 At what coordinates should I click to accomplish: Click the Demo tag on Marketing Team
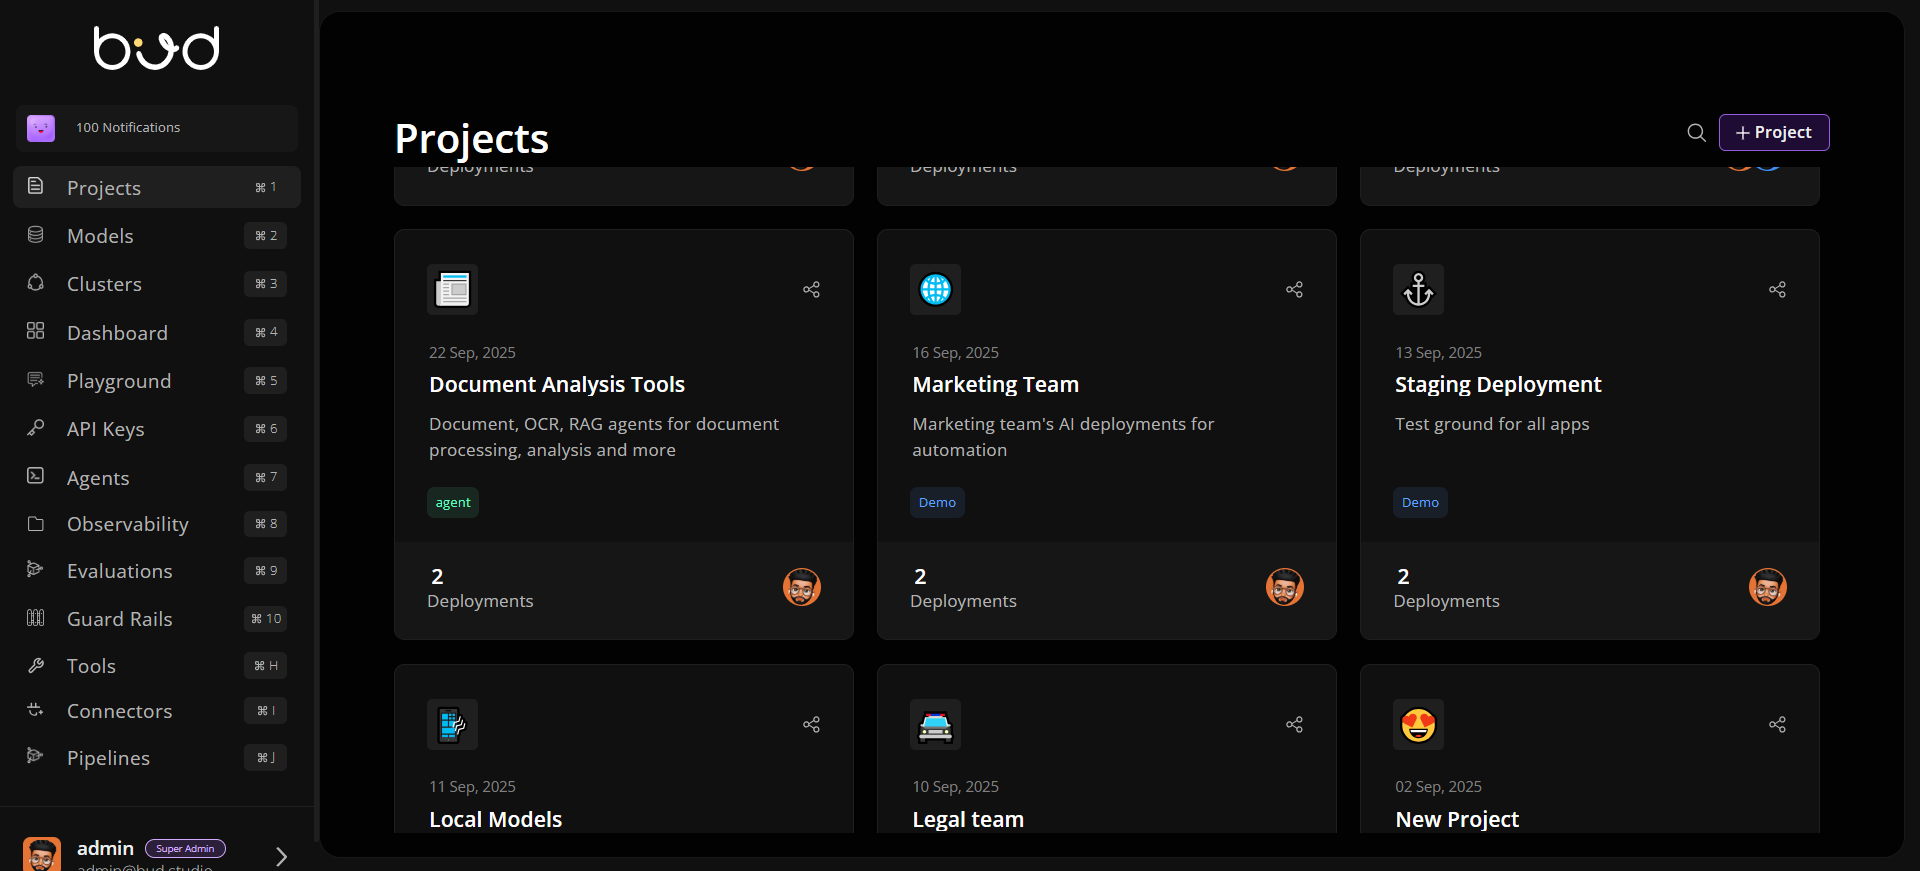(x=937, y=502)
